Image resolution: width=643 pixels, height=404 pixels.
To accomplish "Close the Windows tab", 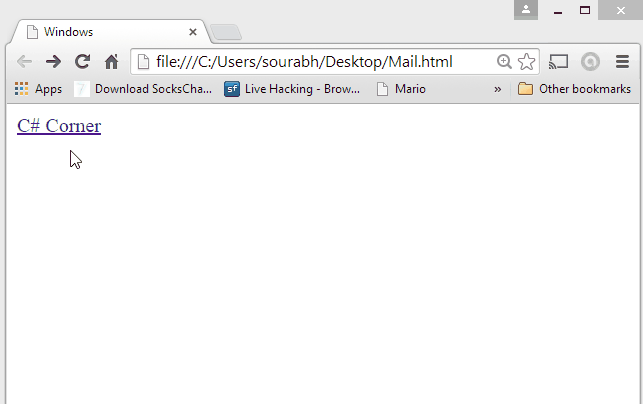I will [x=193, y=32].
